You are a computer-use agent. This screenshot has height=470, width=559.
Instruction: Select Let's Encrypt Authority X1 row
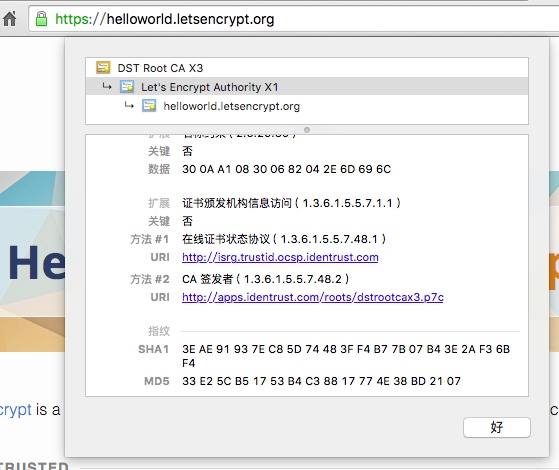(x=307, y=86)
